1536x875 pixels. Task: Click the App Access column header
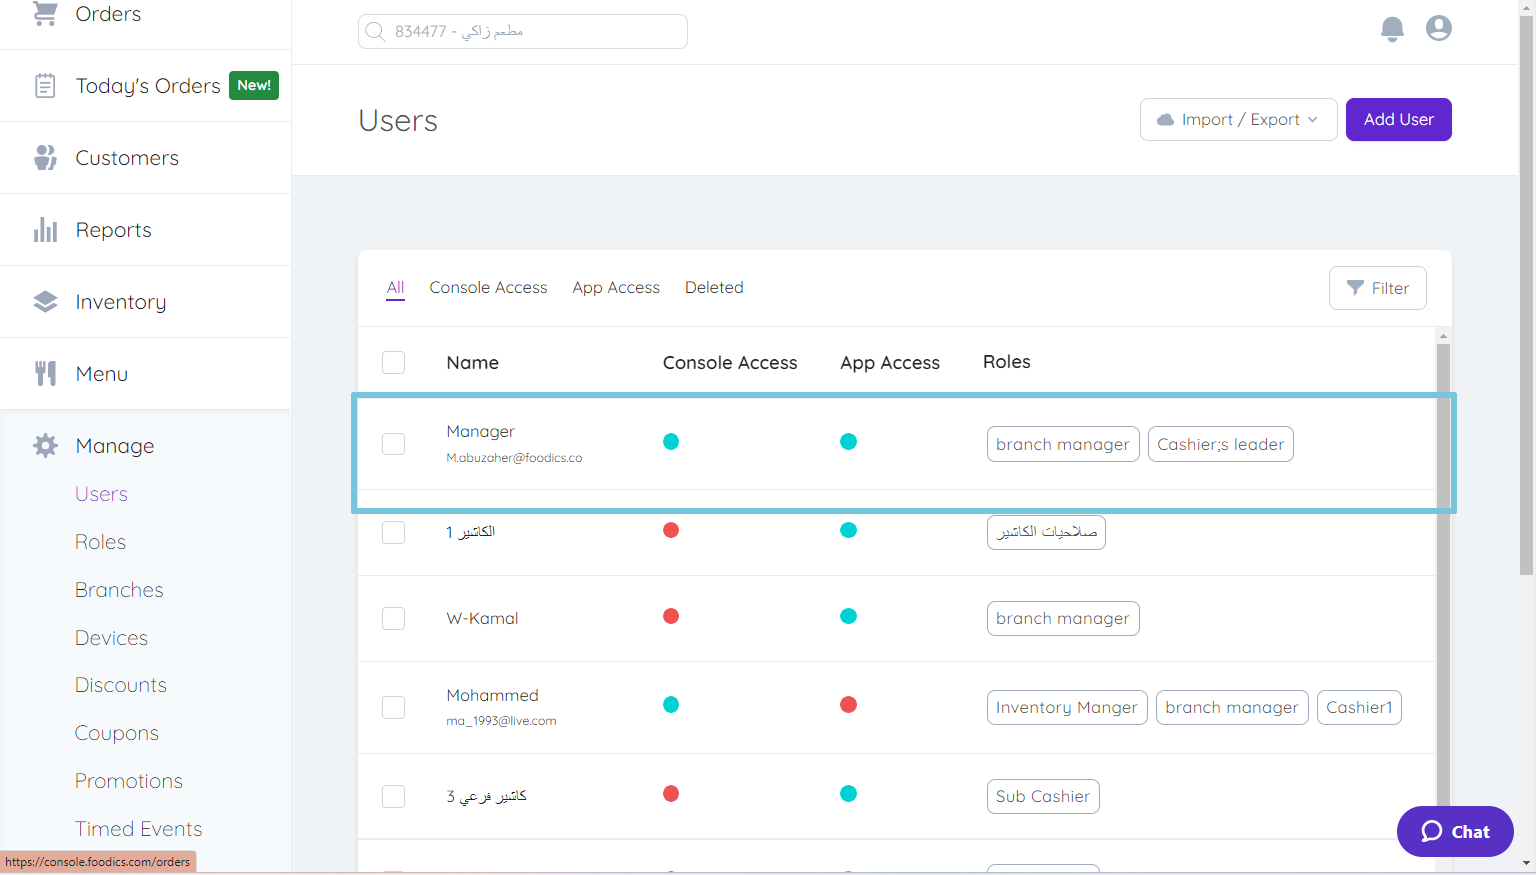[890, 363]
